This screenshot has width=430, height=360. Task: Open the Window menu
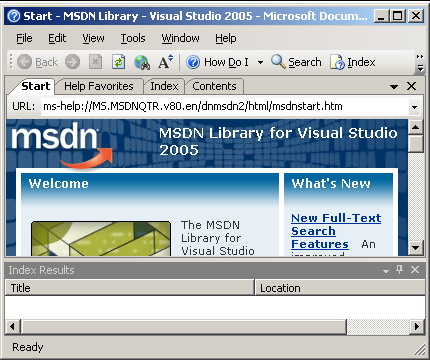click(180, 38)
